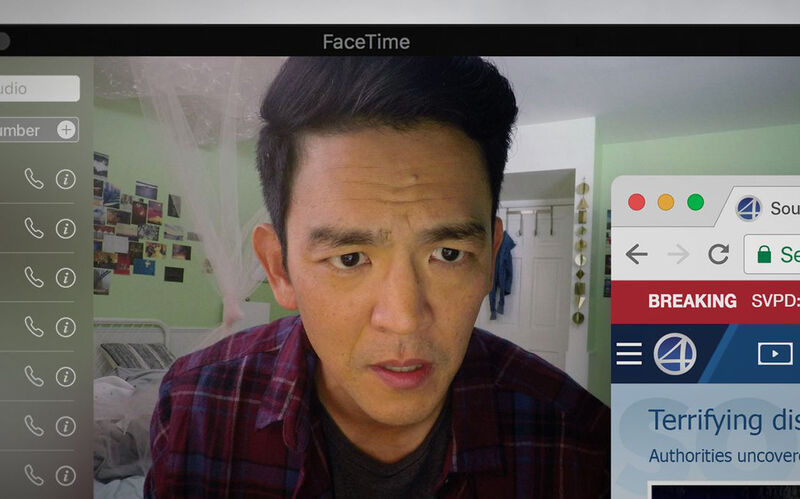The width and height of the screenshot is (800, 499).
Task: Reload the page in the browser window
Action: coord(718,254)
